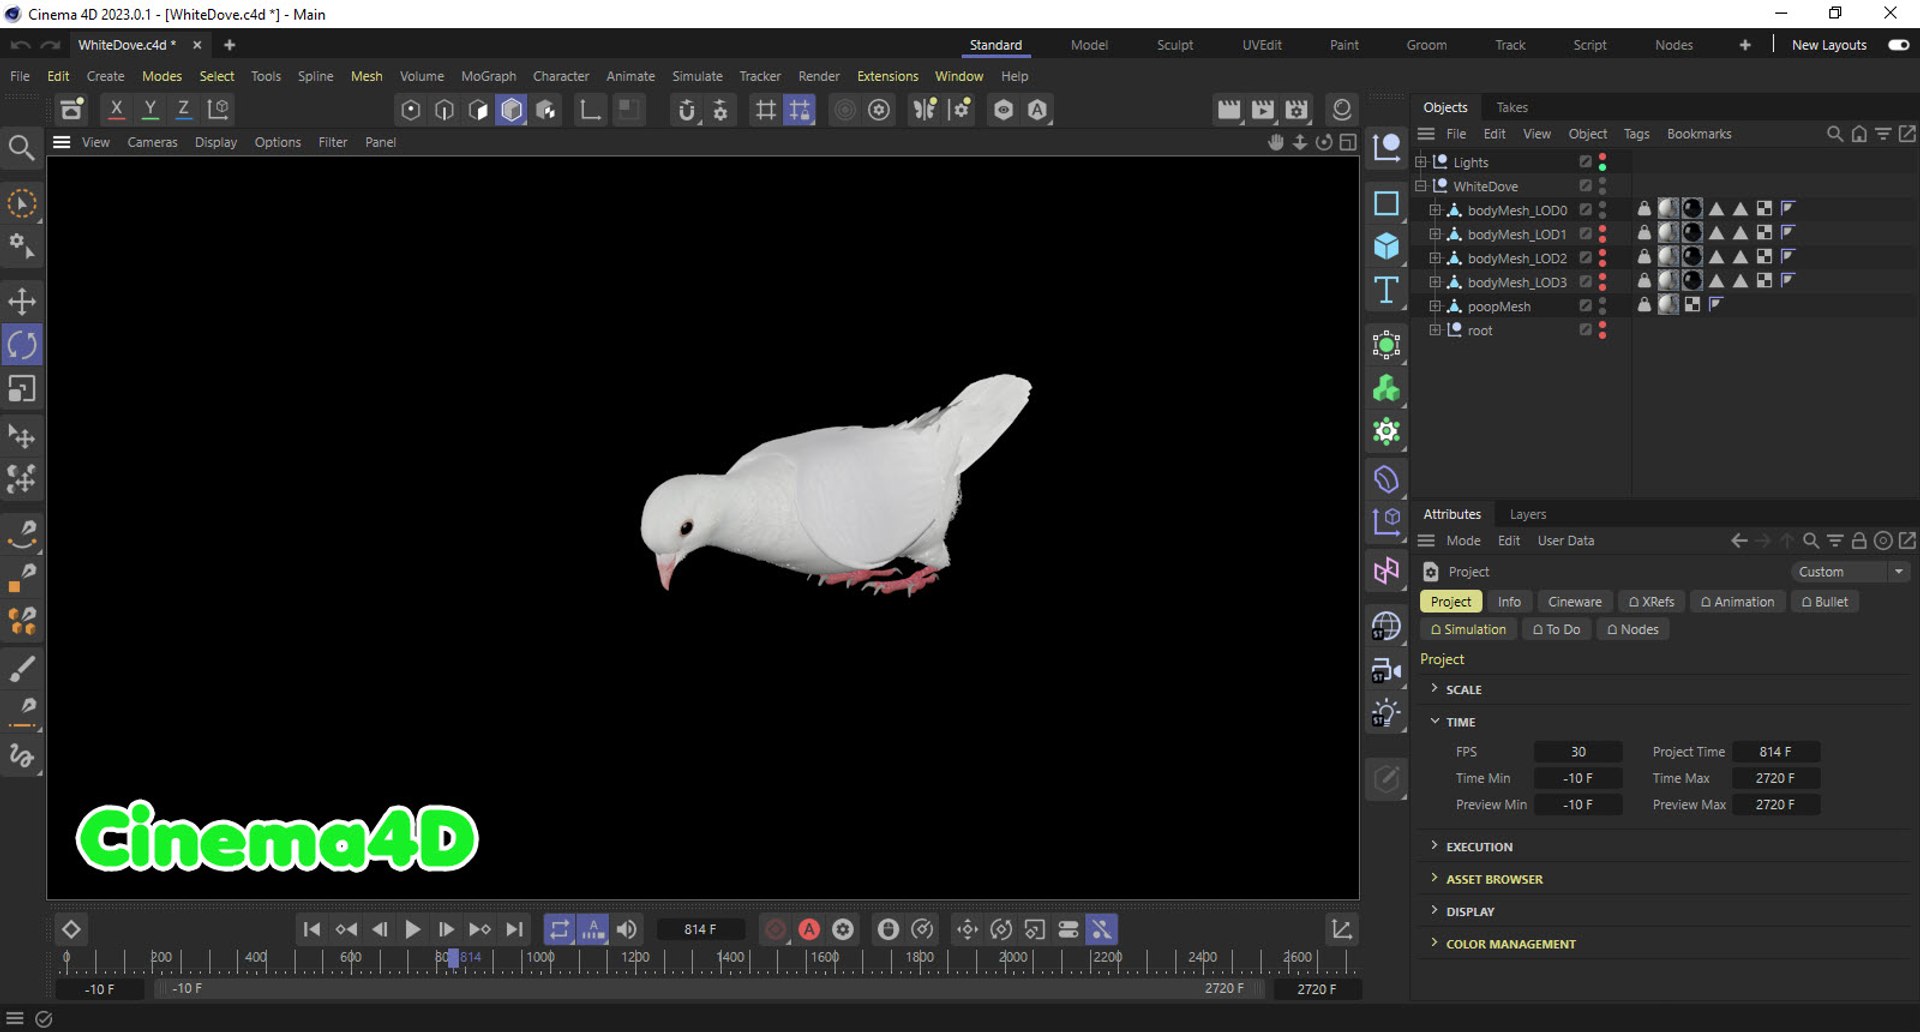This screenshot has height=1032, width=1920.
Task: Add a rectangle spline object
Action: [1386, 204]
